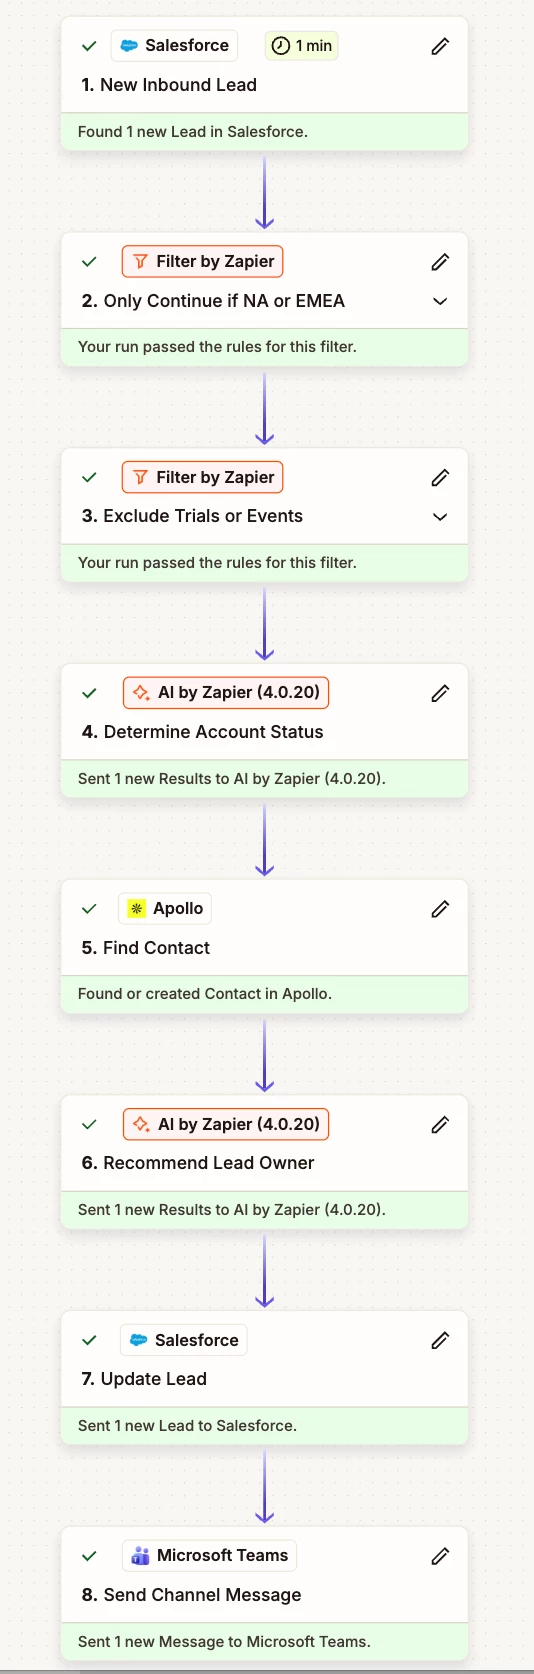
Task: Open editor for Determine Account Status
Action: tap(440, 693)
